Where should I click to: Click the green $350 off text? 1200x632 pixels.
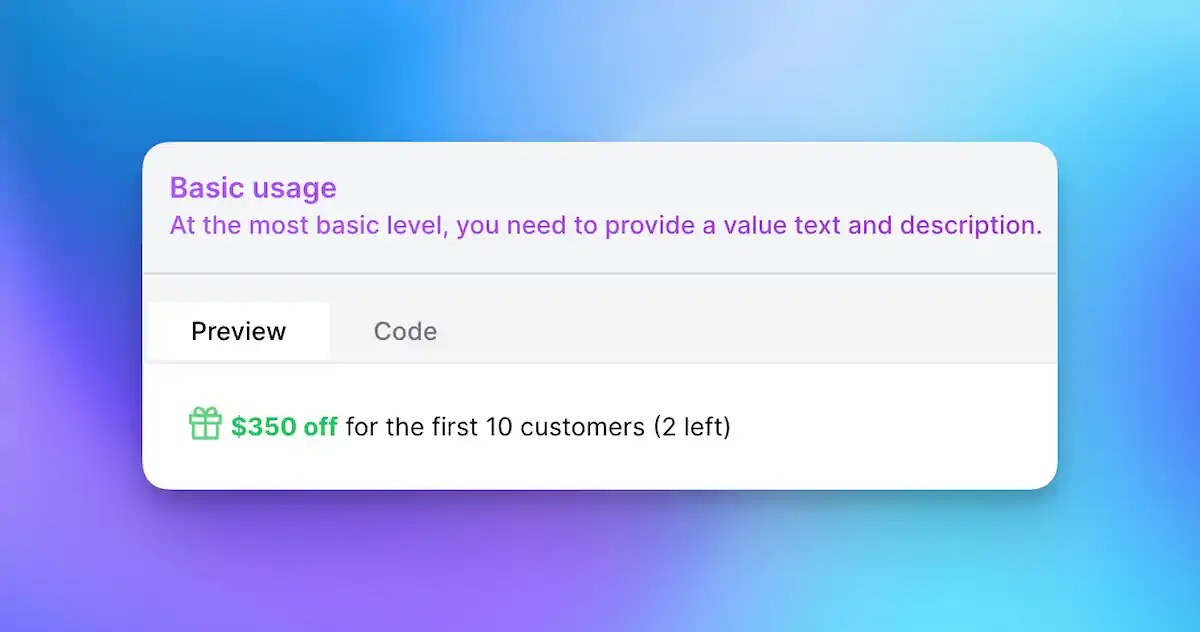[x=284, y=426]
